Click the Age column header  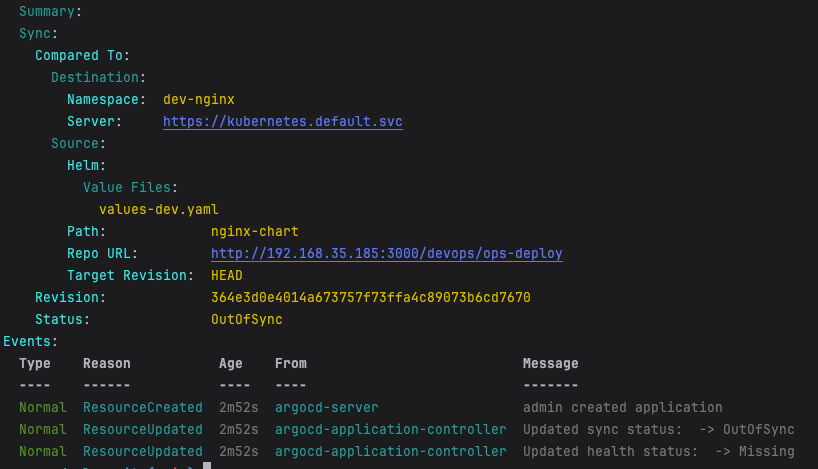click(x=230, y=364)
